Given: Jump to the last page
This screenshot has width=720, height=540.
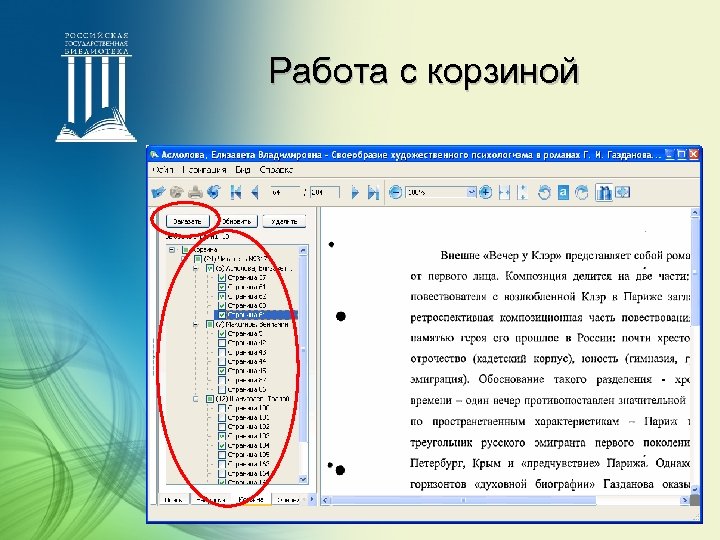Looking at the screenshot, I should coord(373,192).
